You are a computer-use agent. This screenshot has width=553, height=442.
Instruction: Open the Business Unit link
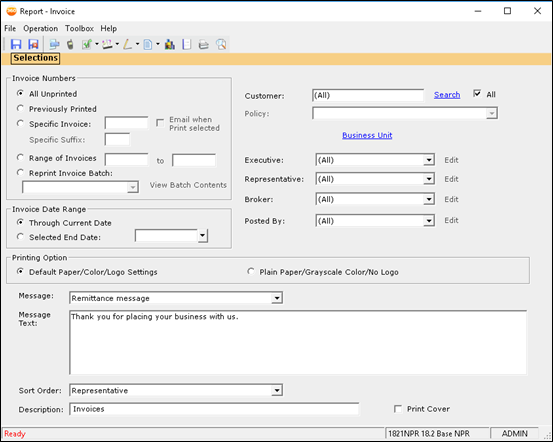click(x=367, y=135)
